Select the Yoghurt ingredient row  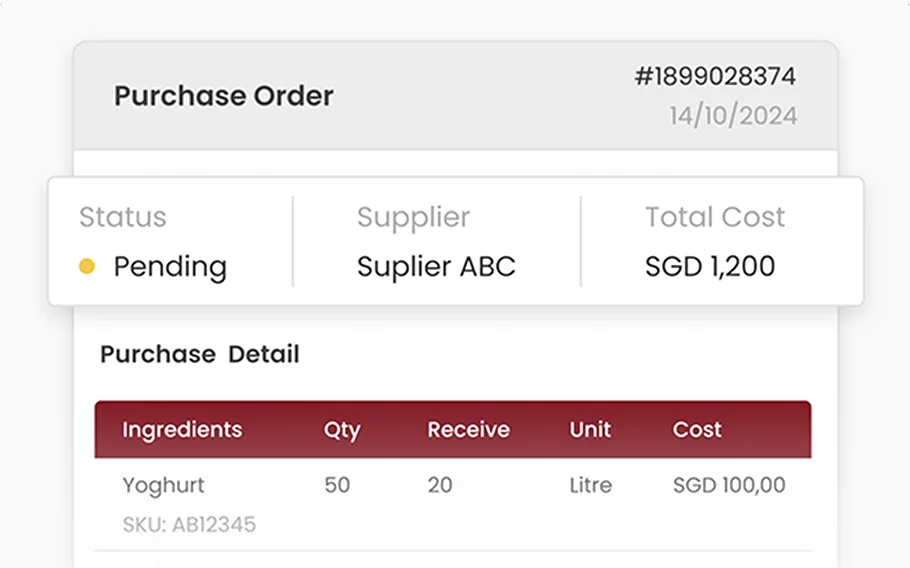(453, 504)
